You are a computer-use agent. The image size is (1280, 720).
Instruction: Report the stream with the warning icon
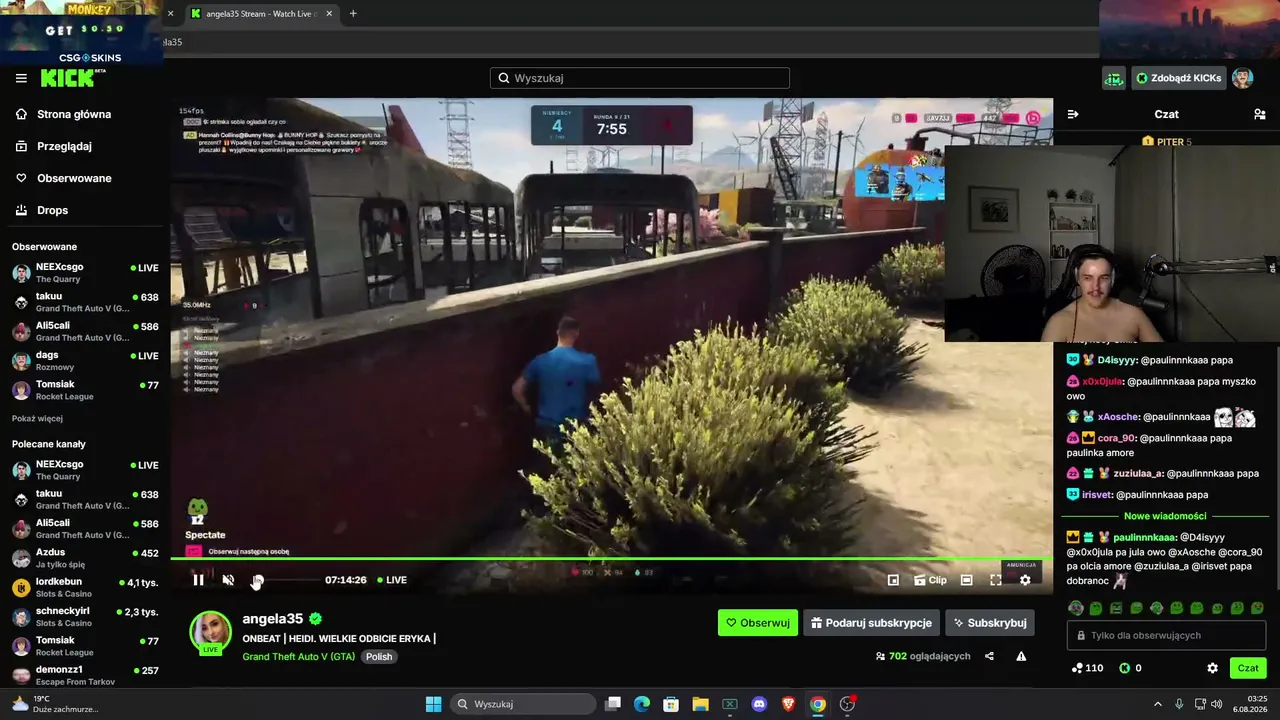coord(1021,656)
